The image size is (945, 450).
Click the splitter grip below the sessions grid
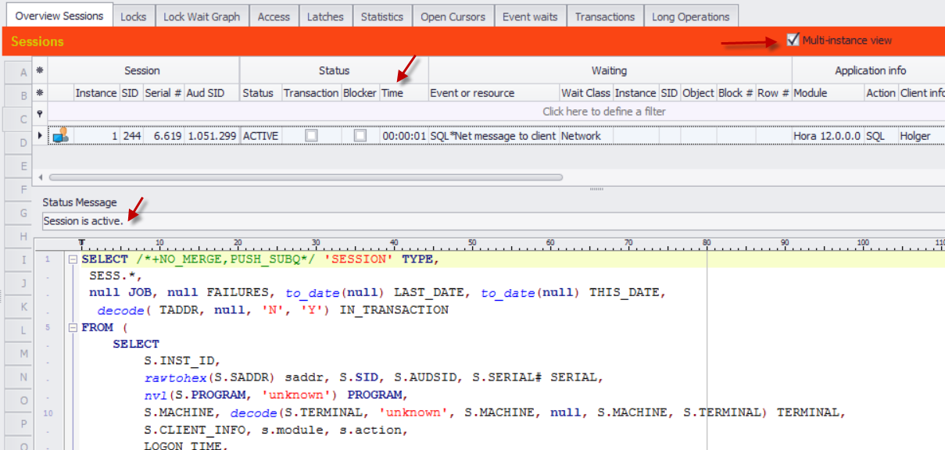[x=596, y=188]
